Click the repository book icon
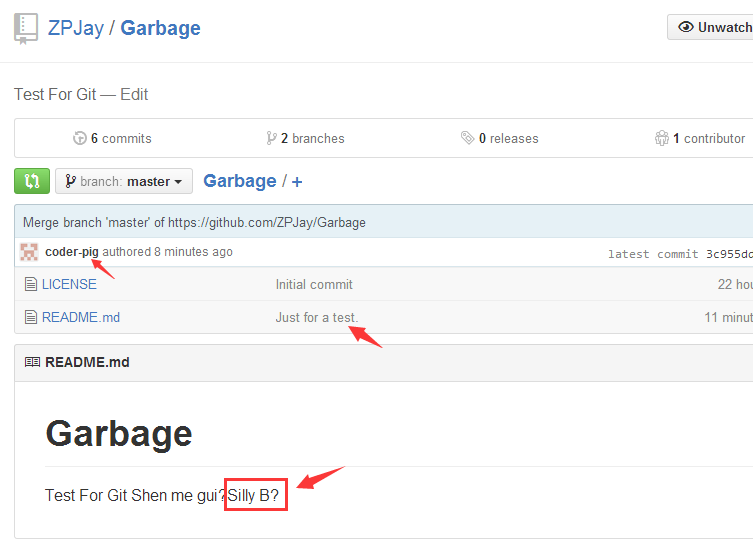The height and width of the screenshot is (542, 753). coord(26,28)
